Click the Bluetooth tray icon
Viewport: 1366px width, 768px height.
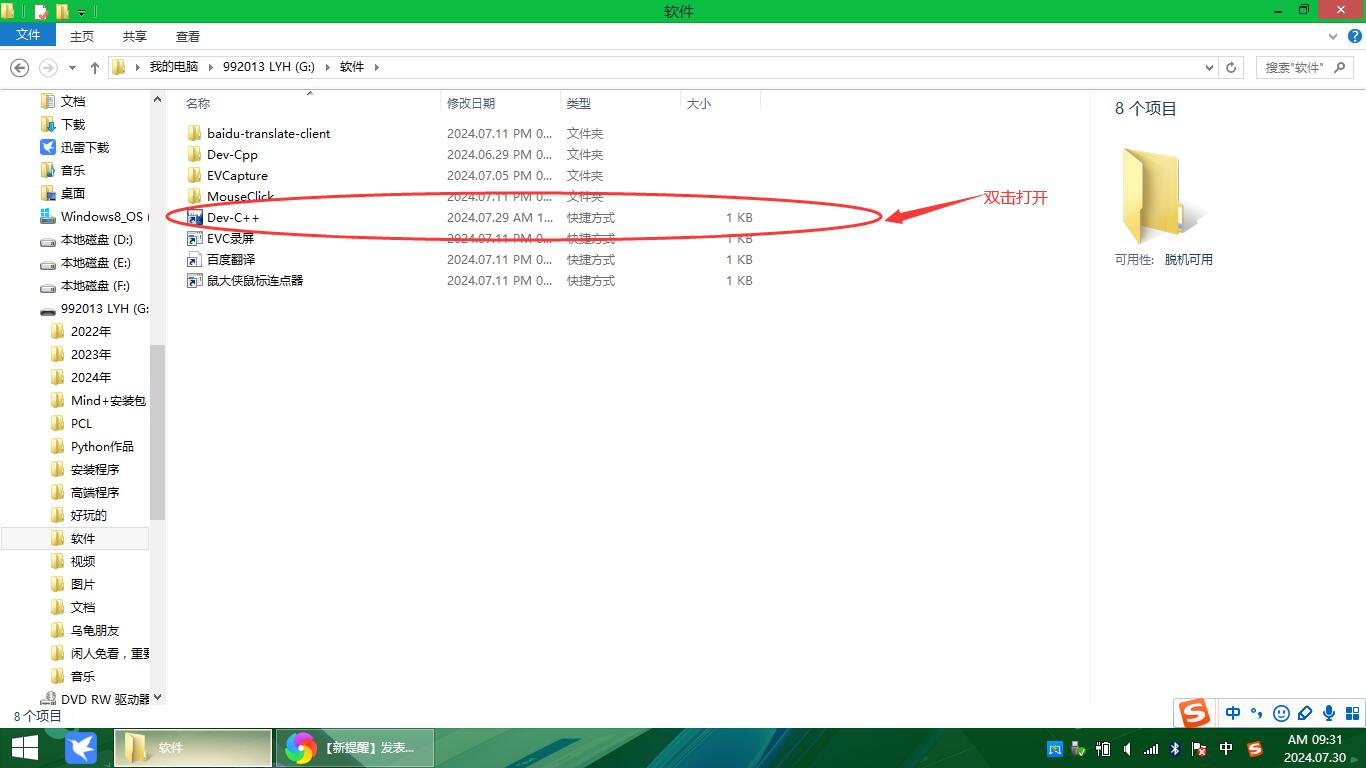(1175, 749)
